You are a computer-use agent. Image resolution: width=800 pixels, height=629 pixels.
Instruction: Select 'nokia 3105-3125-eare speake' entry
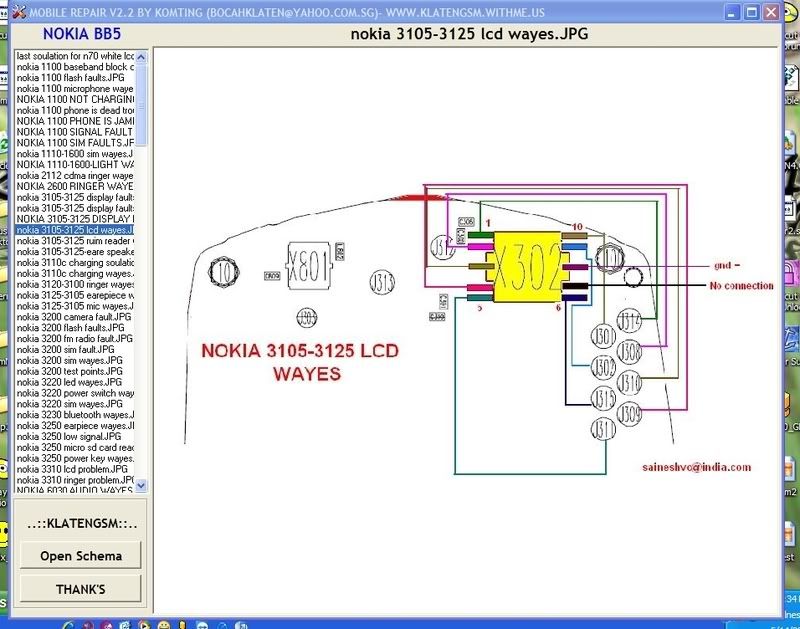pyautogui.click(x=75, y=251)
